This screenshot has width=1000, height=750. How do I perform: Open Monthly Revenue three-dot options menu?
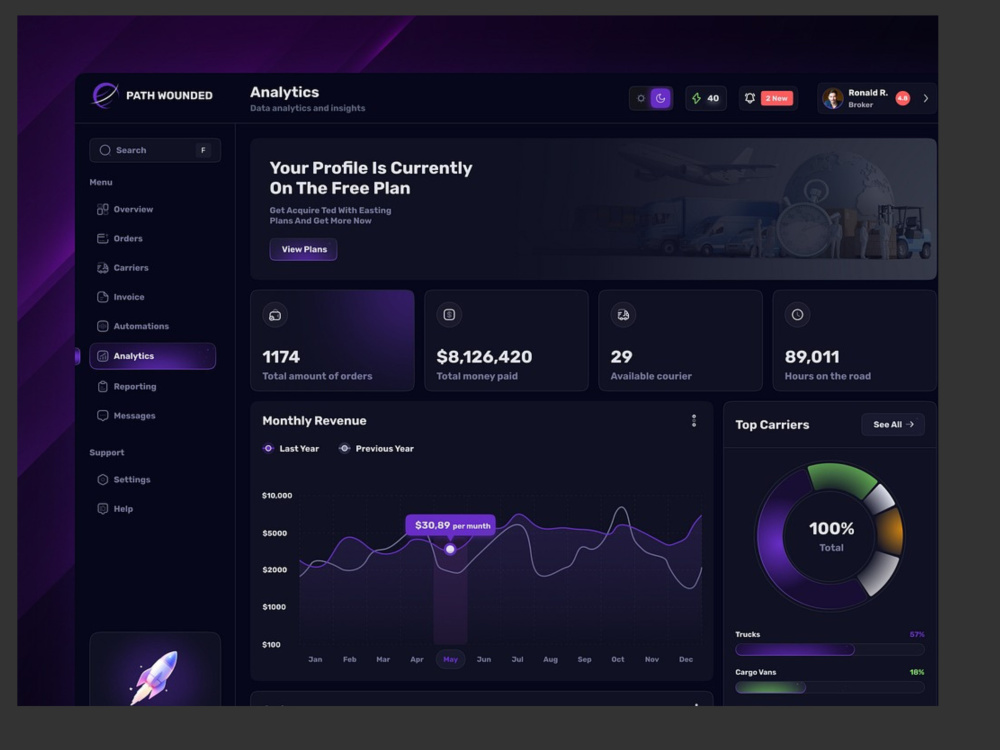(694, 421)
